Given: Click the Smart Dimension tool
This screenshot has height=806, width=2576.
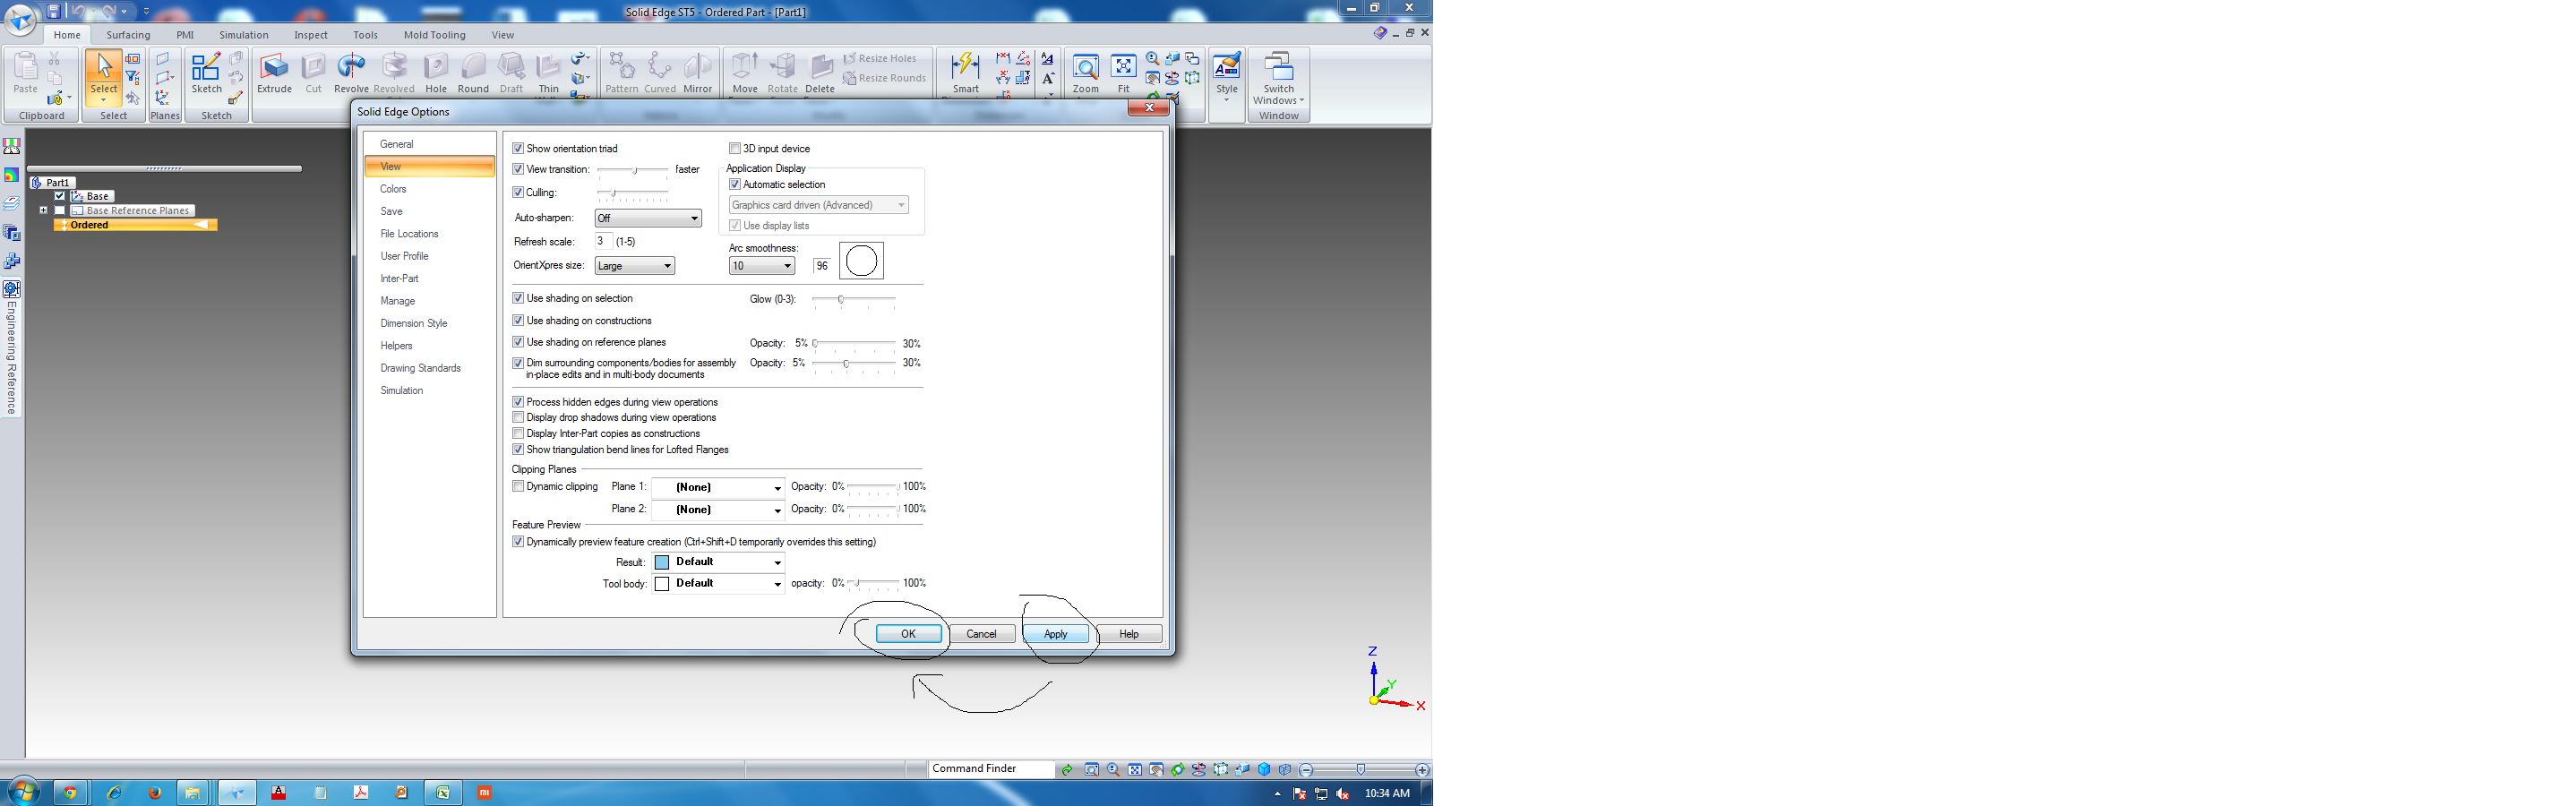Looking at the screenshot, I should click(x=966, y=73).
